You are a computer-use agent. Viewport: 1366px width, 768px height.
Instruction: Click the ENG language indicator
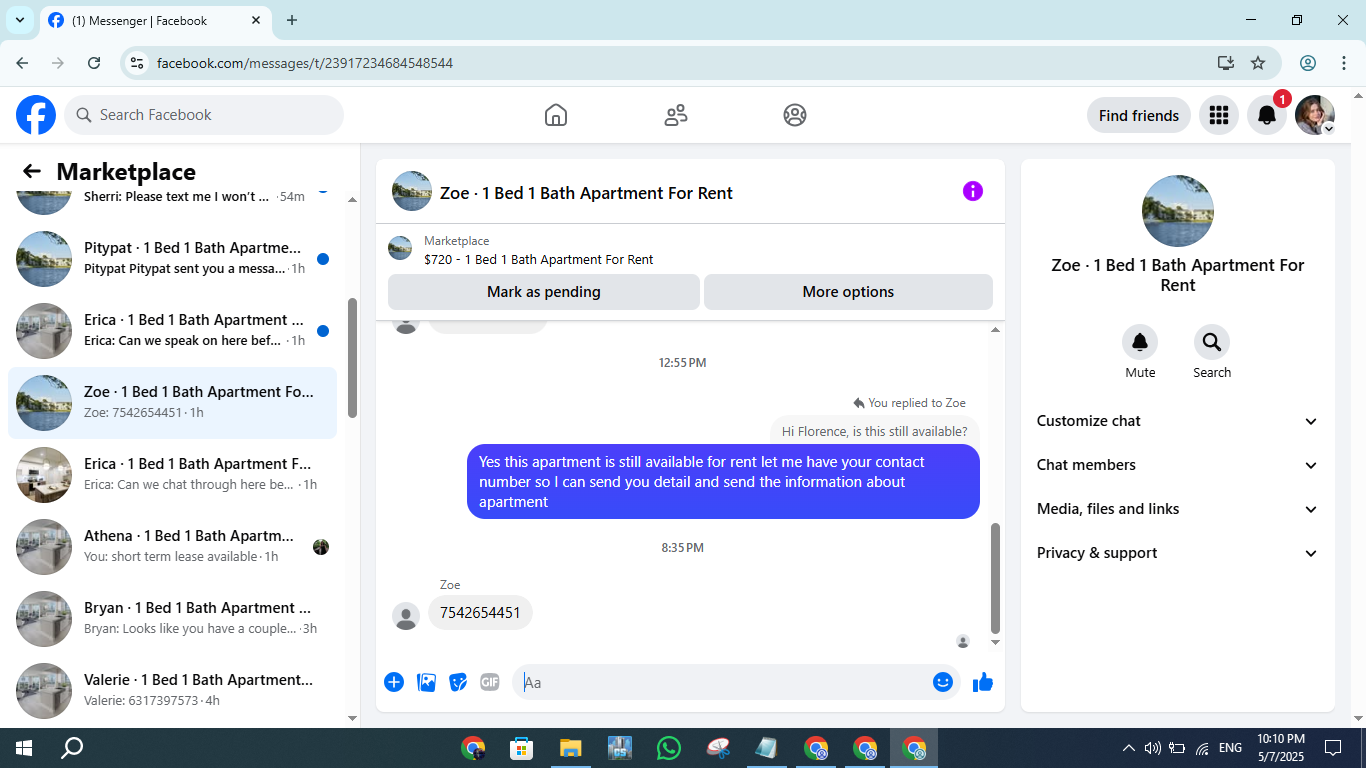coord(1230,748)
